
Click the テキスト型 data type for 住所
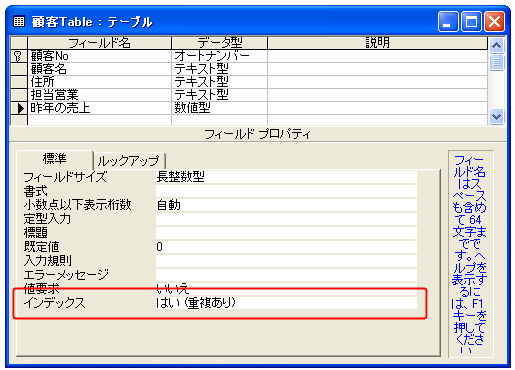[x=219, y=82]
